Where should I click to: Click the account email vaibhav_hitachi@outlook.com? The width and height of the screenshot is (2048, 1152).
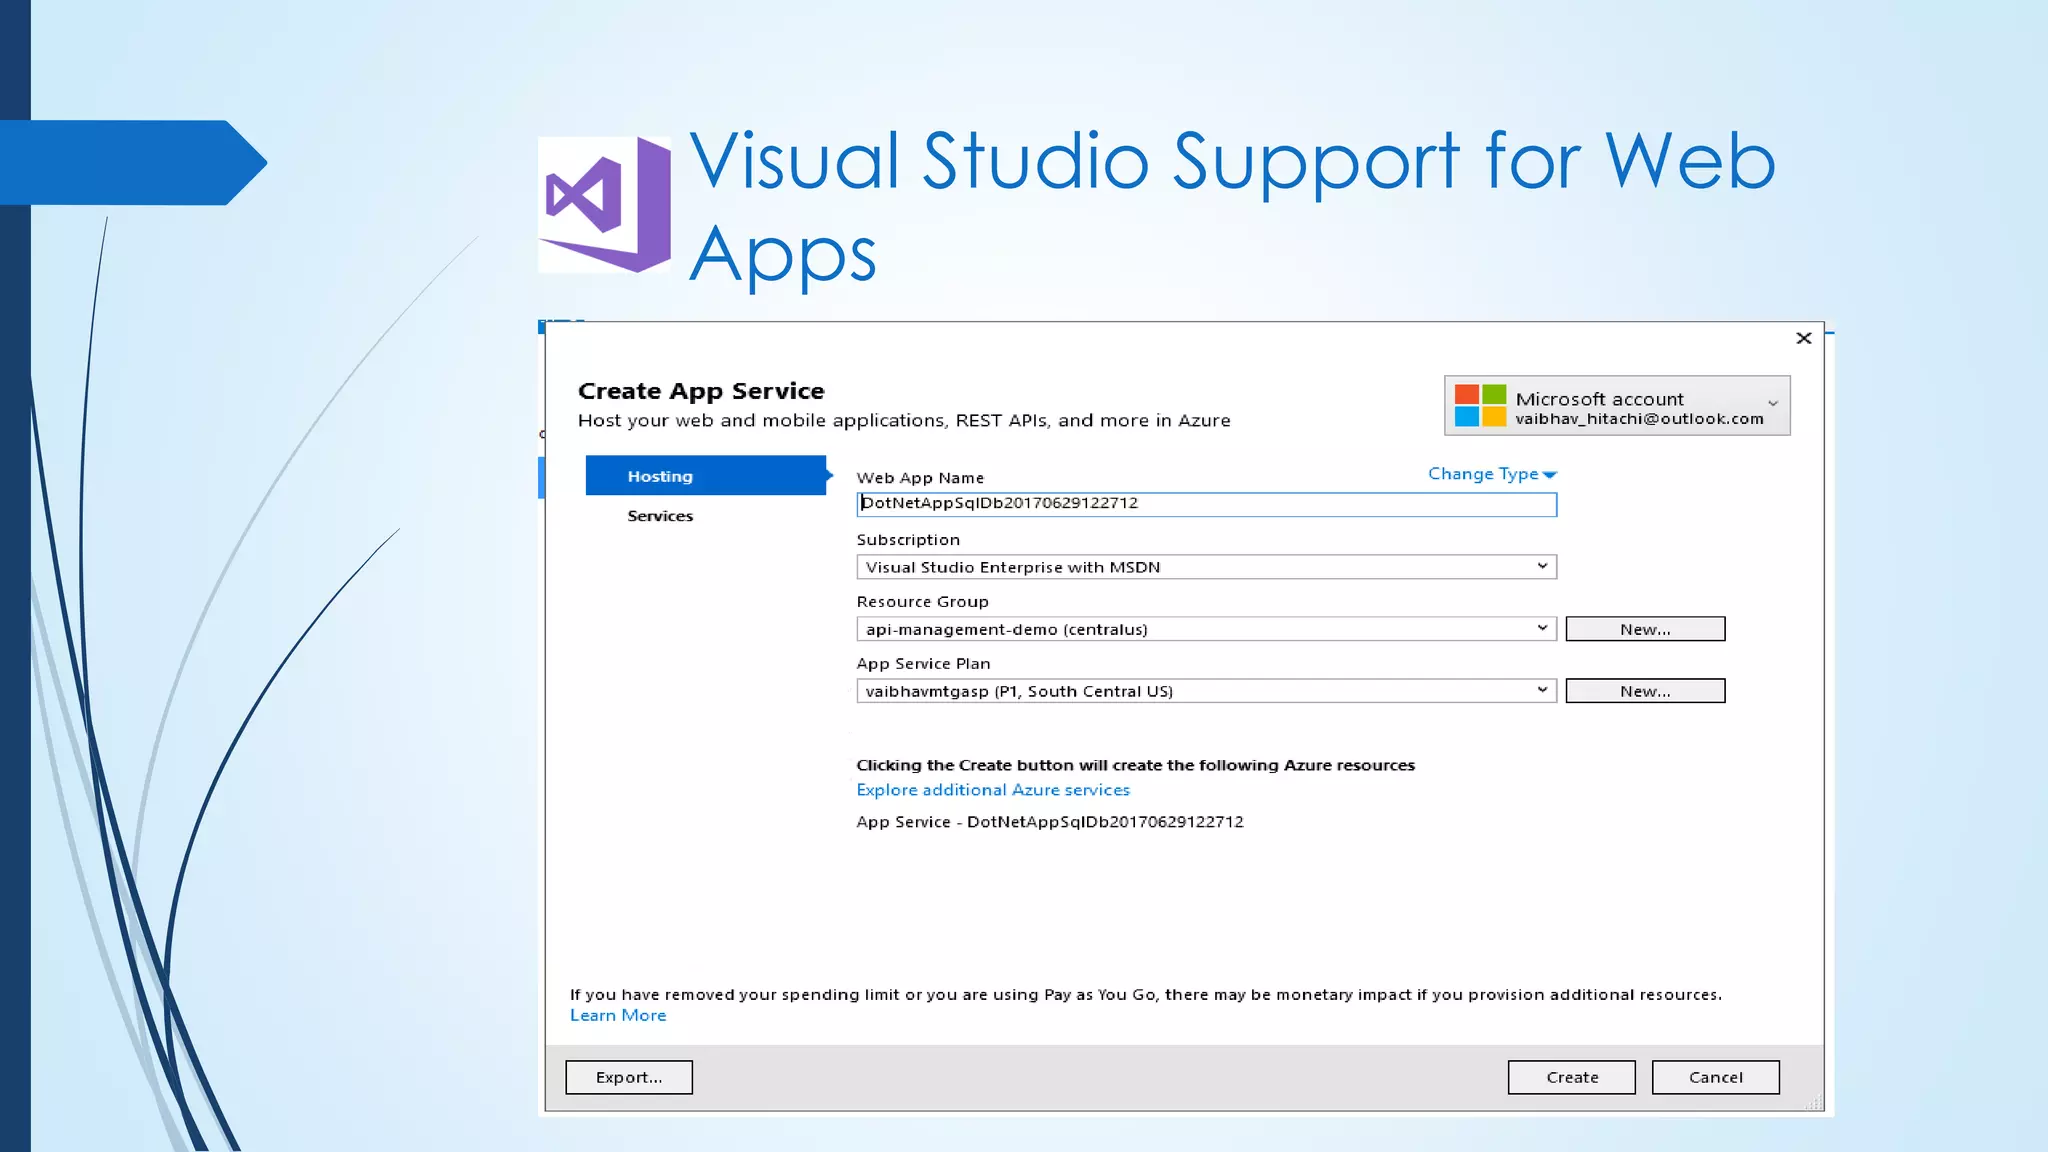tap(1639, 419)
